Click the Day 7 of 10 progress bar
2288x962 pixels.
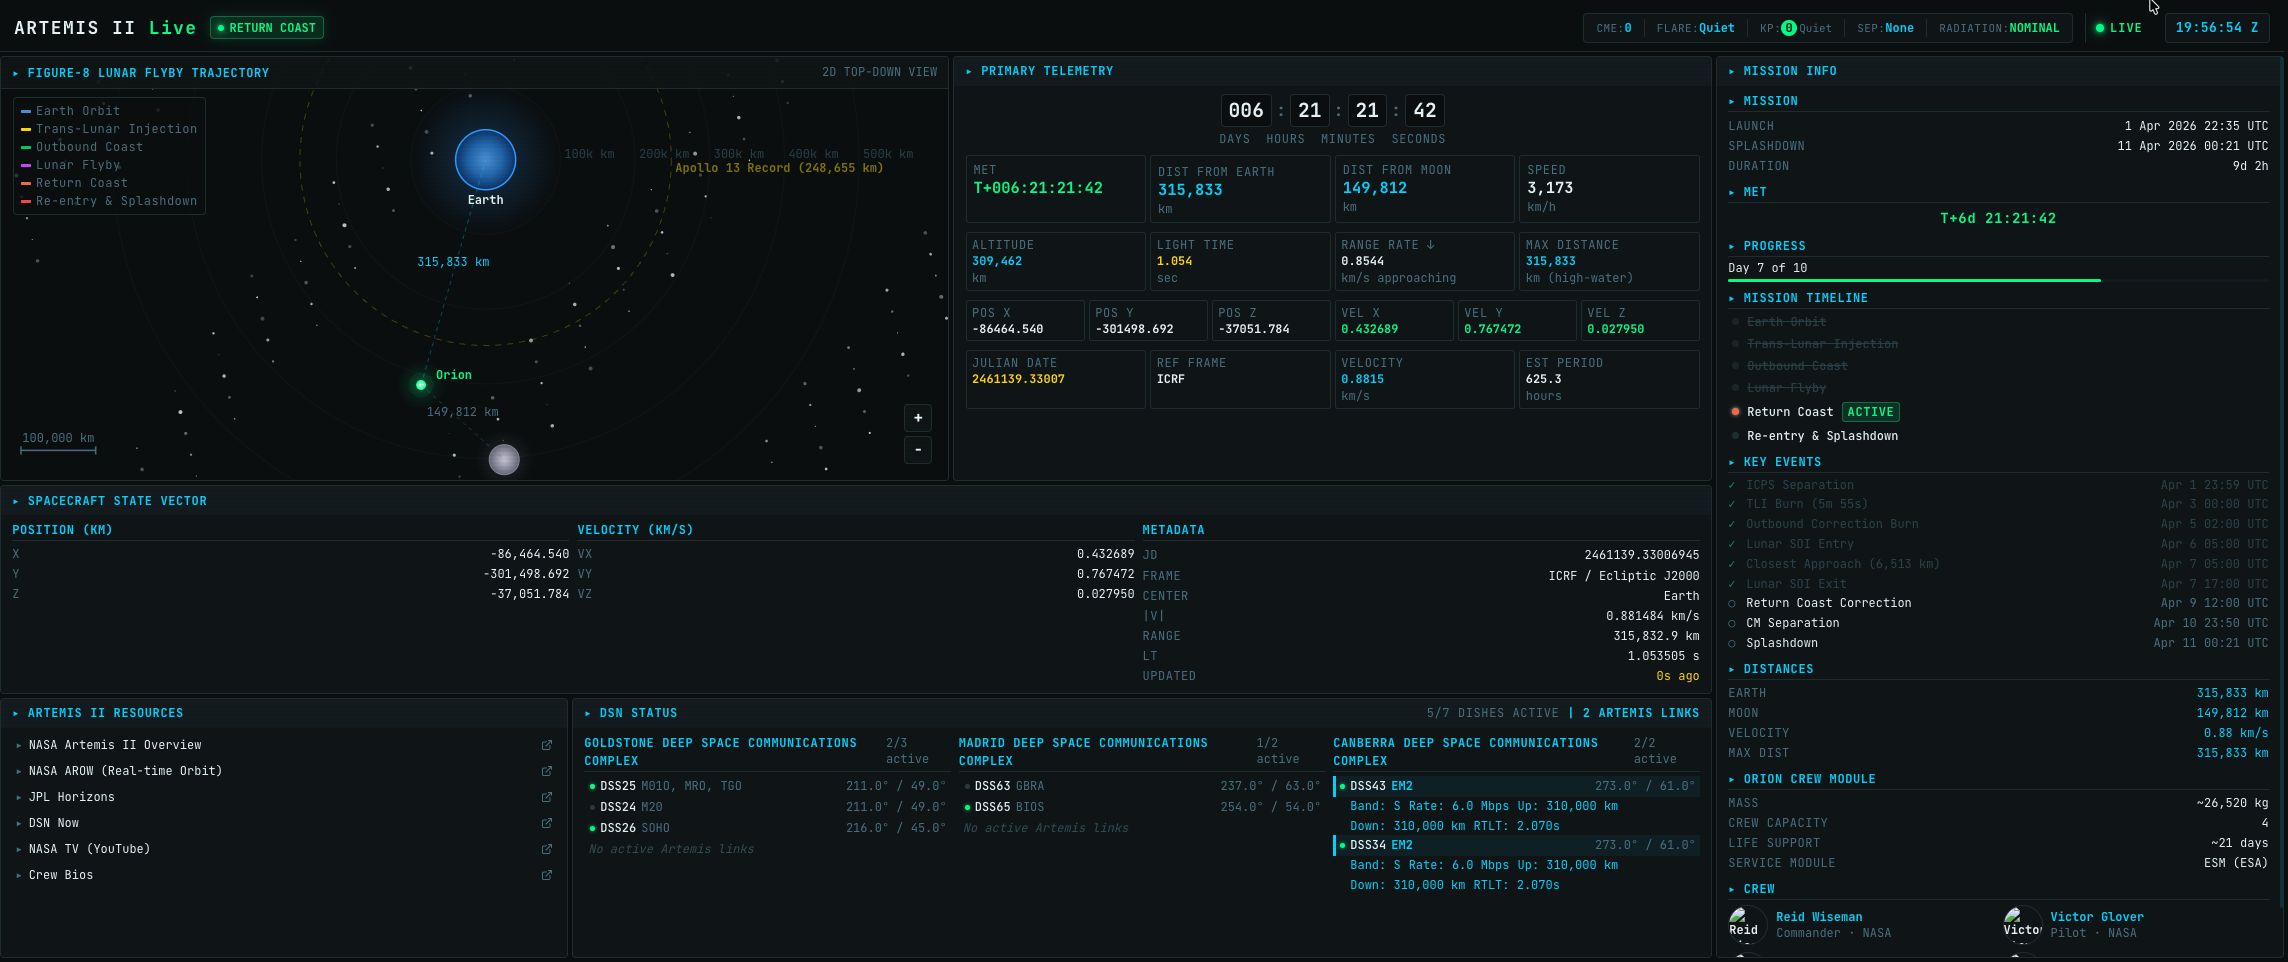pos(1998,281)
